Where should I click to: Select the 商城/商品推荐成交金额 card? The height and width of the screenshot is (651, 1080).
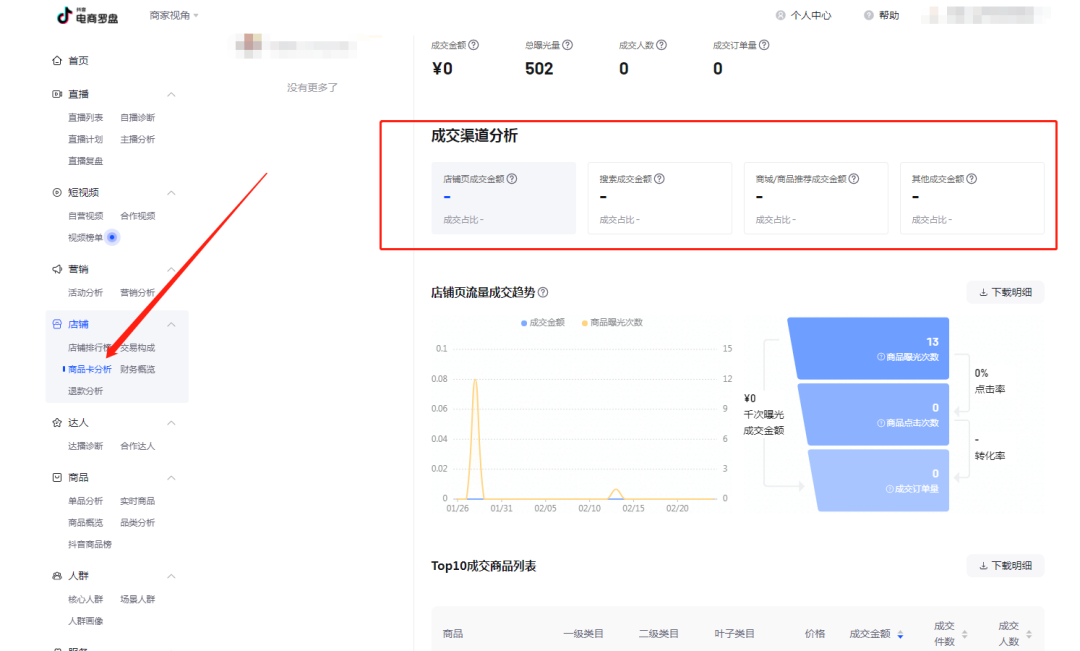pos(816,198)
